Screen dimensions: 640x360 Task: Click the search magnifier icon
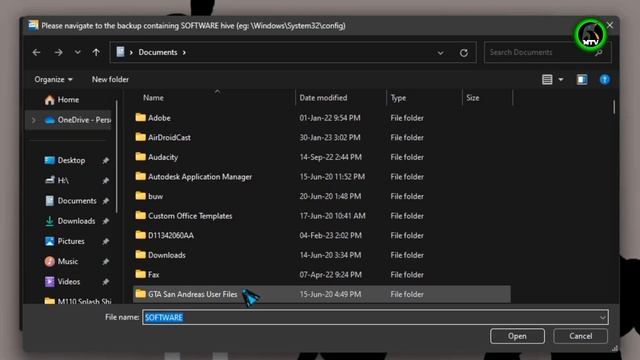click(599, 53)
